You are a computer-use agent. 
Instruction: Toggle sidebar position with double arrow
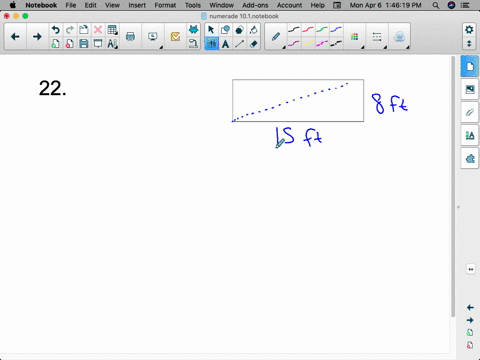(470, 269)
